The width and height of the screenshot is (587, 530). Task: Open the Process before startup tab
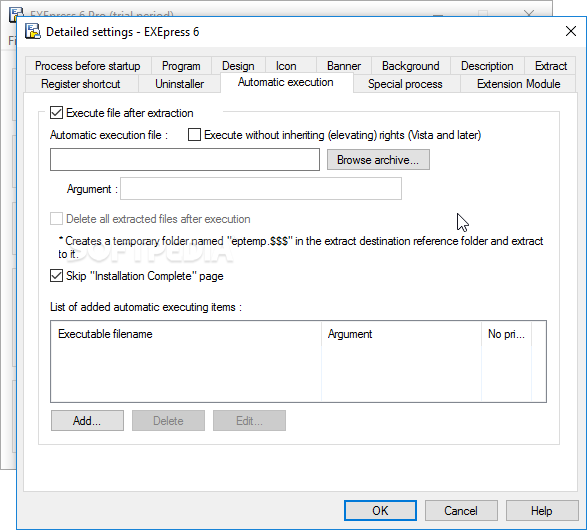point(88,66)
